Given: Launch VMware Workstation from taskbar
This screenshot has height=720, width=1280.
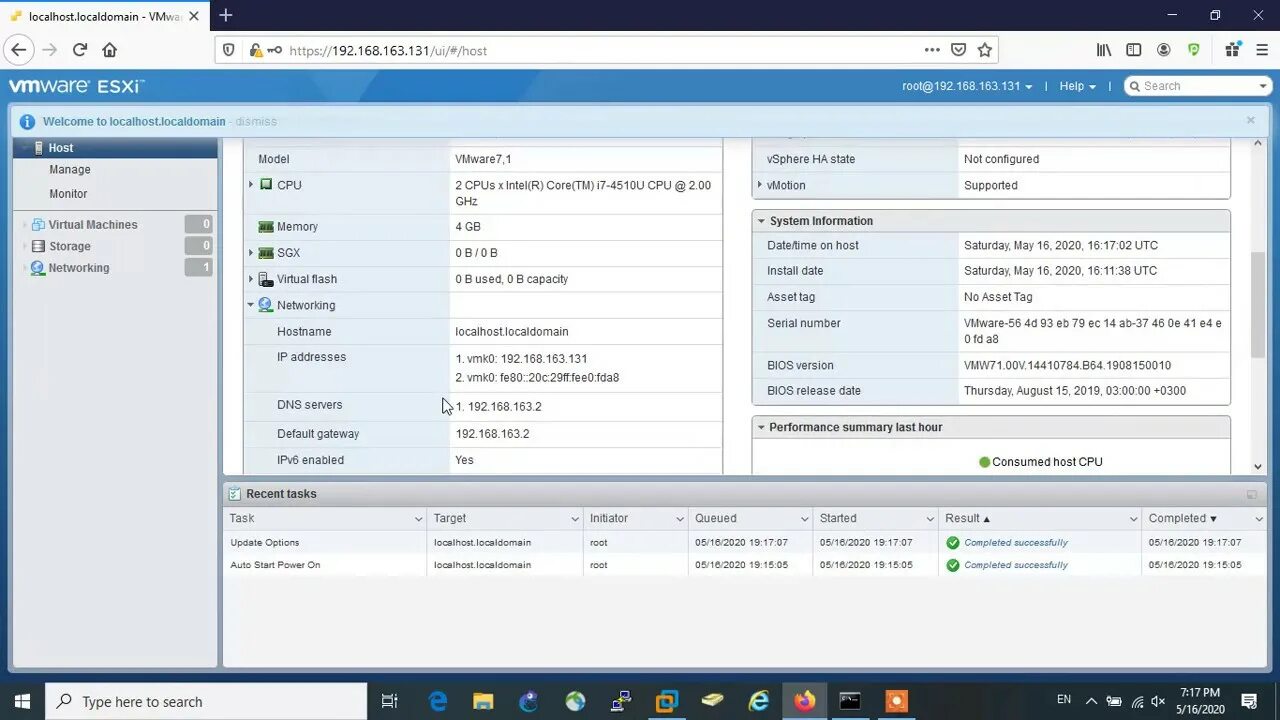Looking at the screenshot, I should tap(667, 701).
